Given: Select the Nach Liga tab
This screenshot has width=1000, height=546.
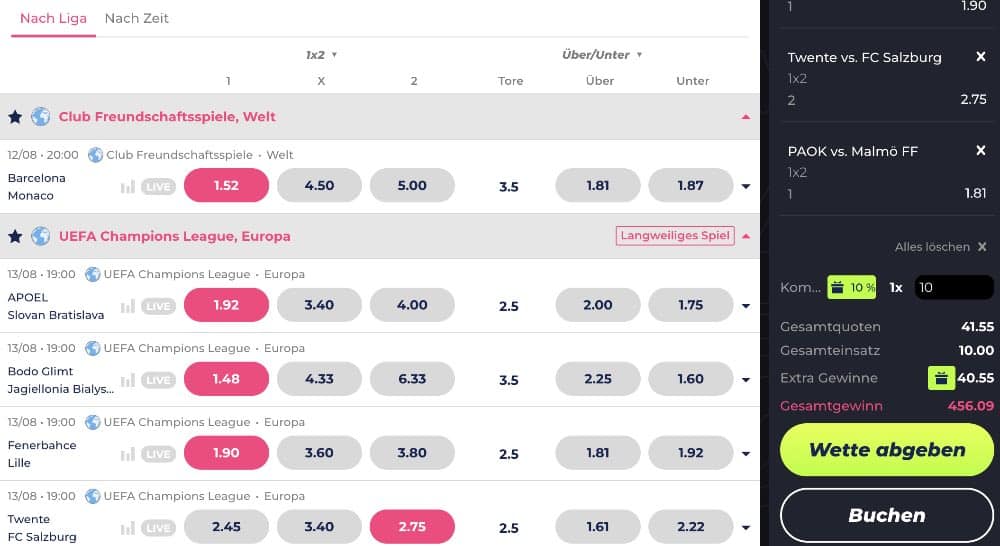Looking at the screenshot, I should coord(53,19).
